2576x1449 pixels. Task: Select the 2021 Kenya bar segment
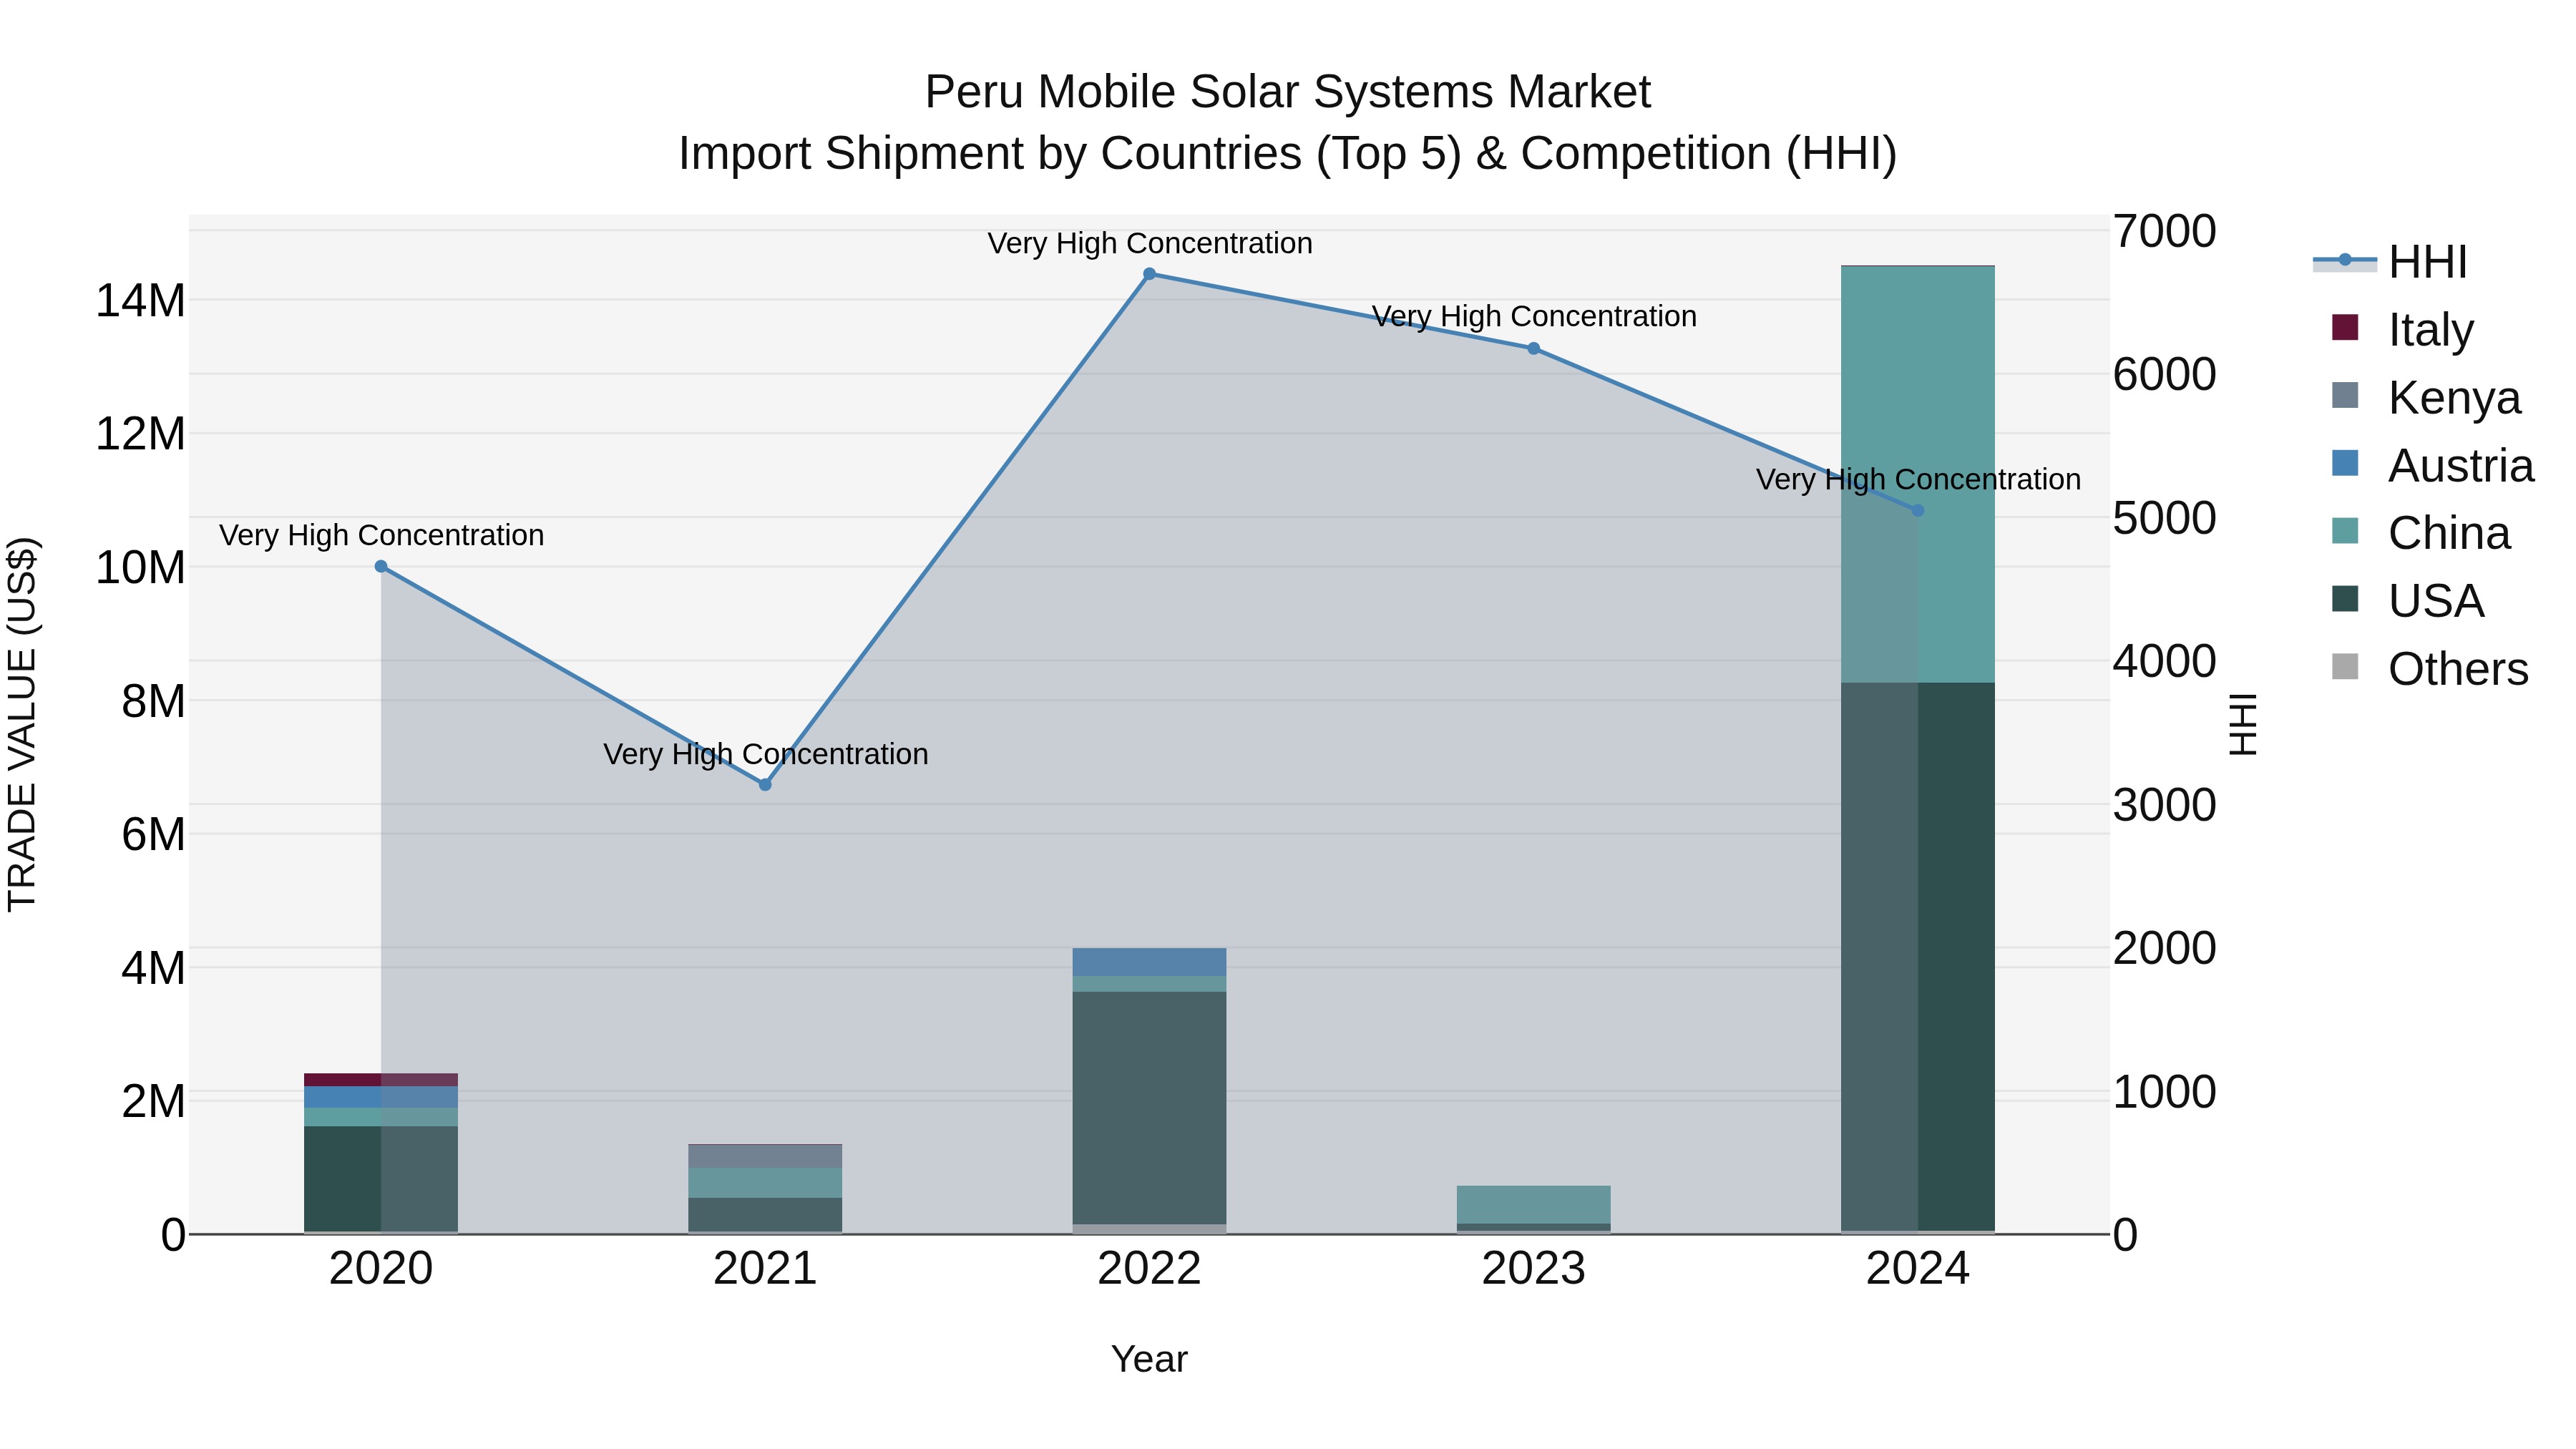pos(765,1157)
